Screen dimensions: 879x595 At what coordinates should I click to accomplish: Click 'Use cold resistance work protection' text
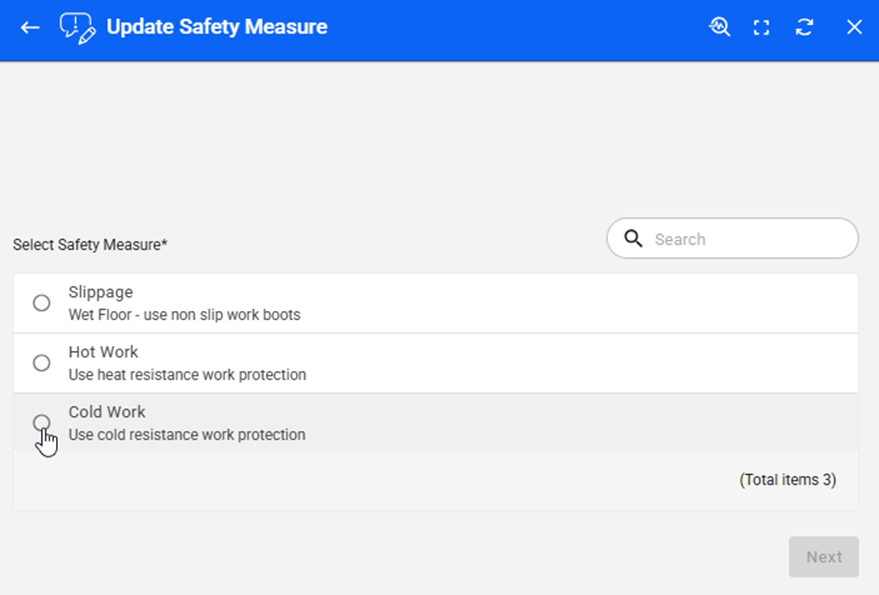[x=187, y=435]
